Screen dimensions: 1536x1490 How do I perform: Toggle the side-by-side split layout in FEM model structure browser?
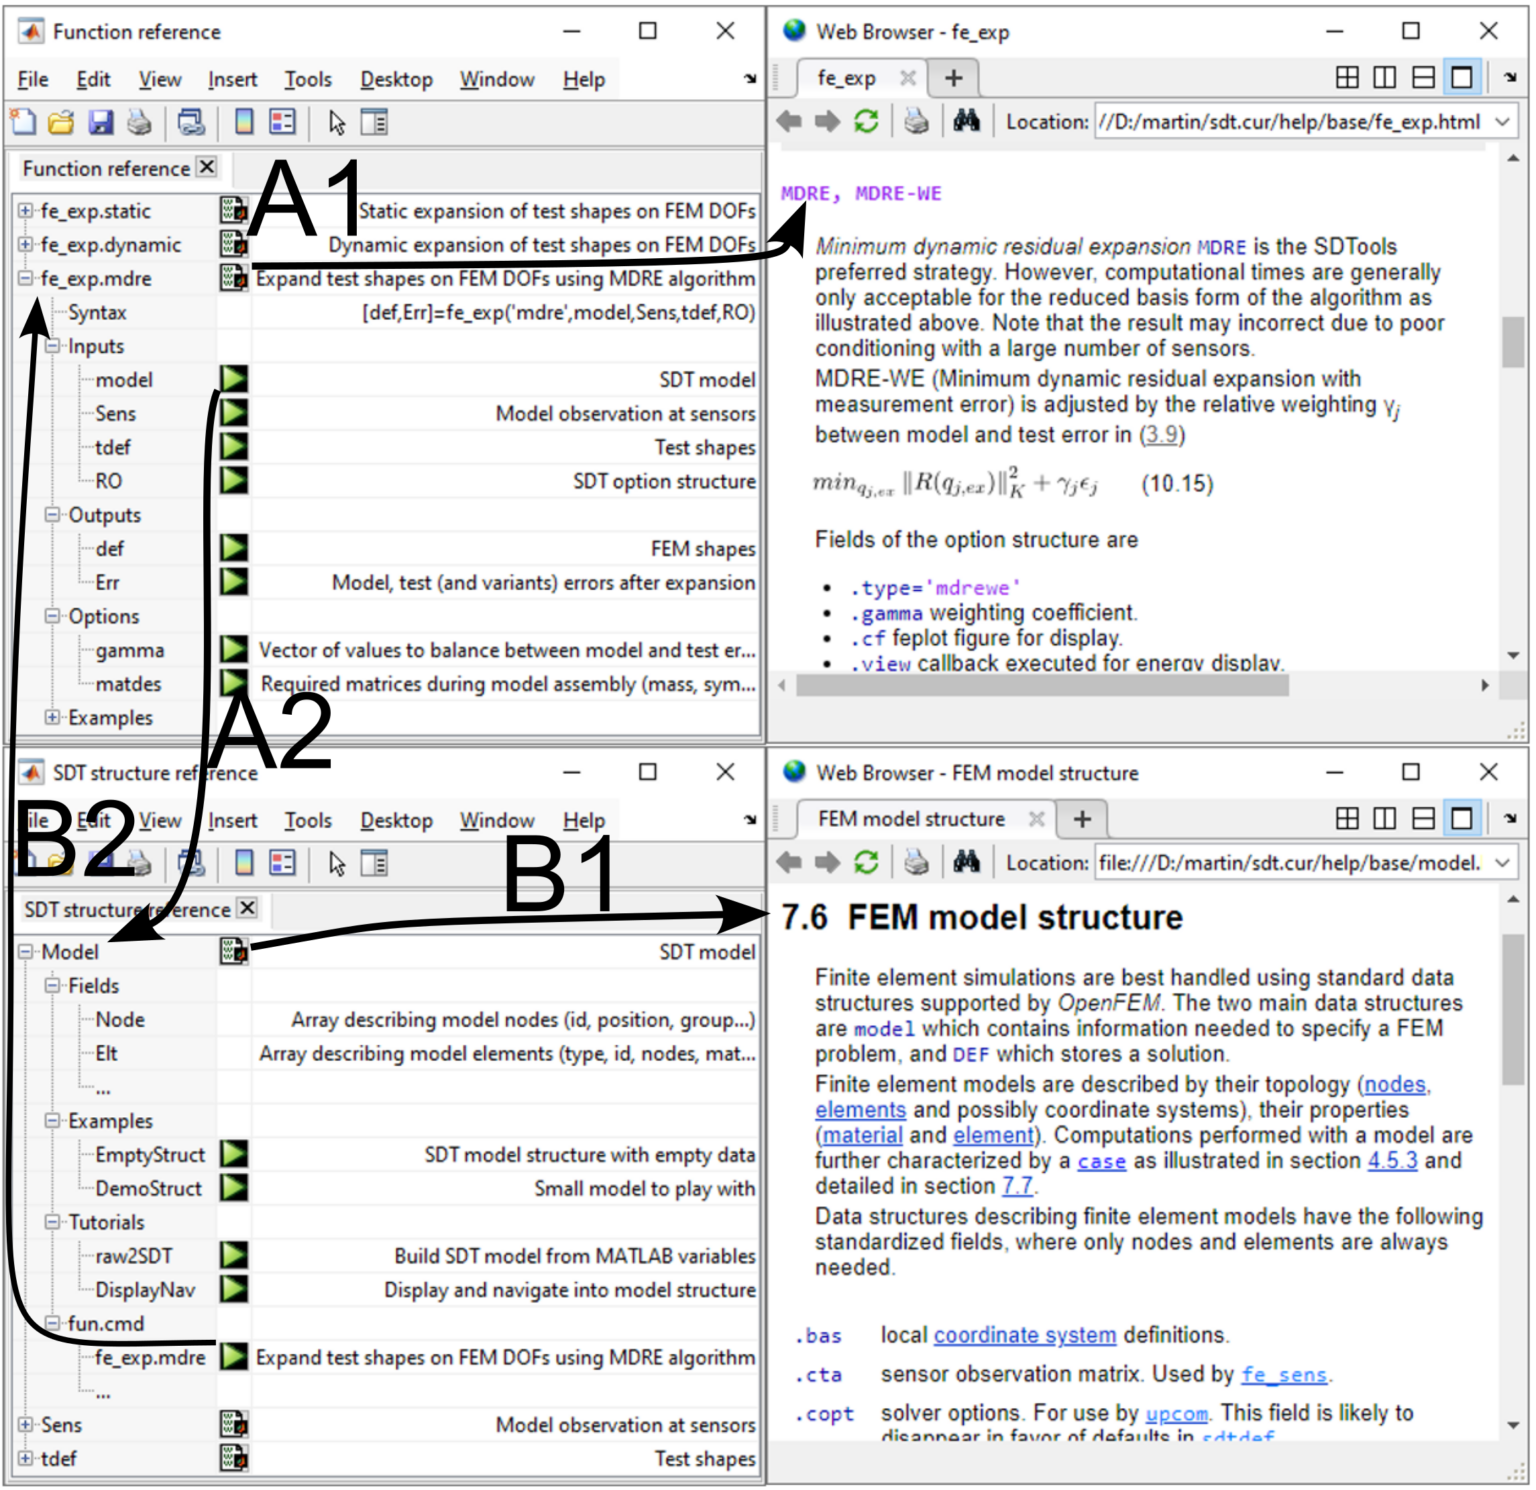click(1385, 818)
